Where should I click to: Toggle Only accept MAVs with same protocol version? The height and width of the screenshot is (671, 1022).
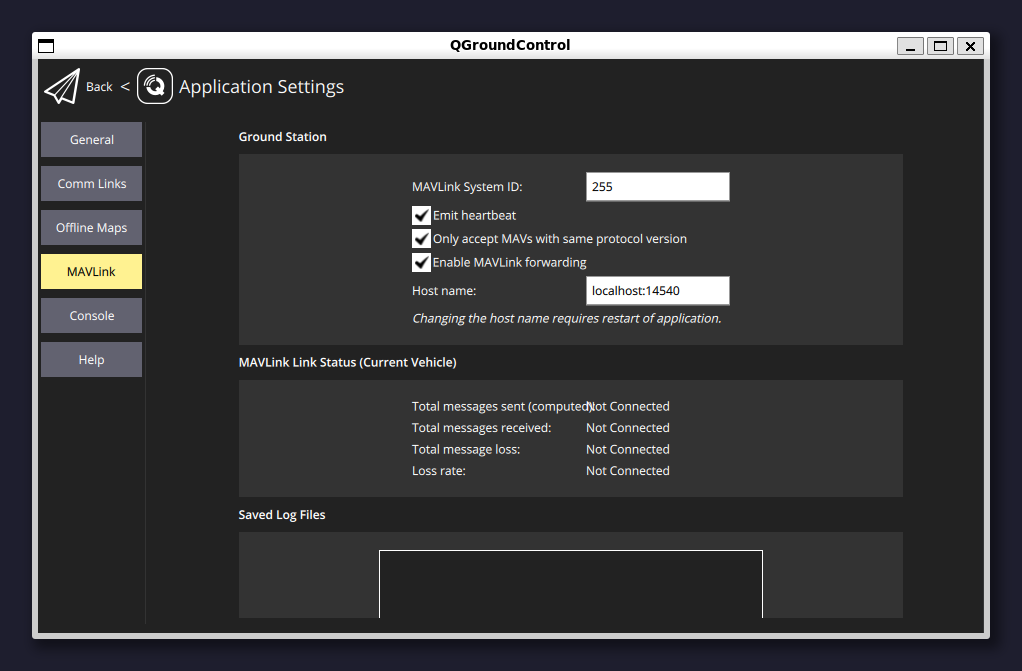click(421, 239)
